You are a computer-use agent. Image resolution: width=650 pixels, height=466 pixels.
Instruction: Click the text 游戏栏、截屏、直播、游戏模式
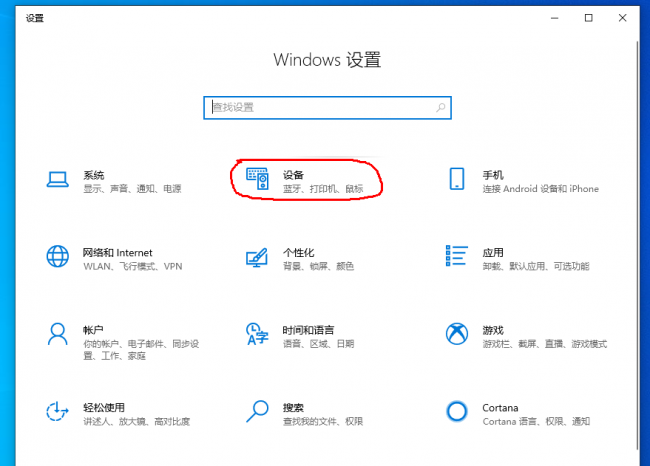(x=545, y=344)
